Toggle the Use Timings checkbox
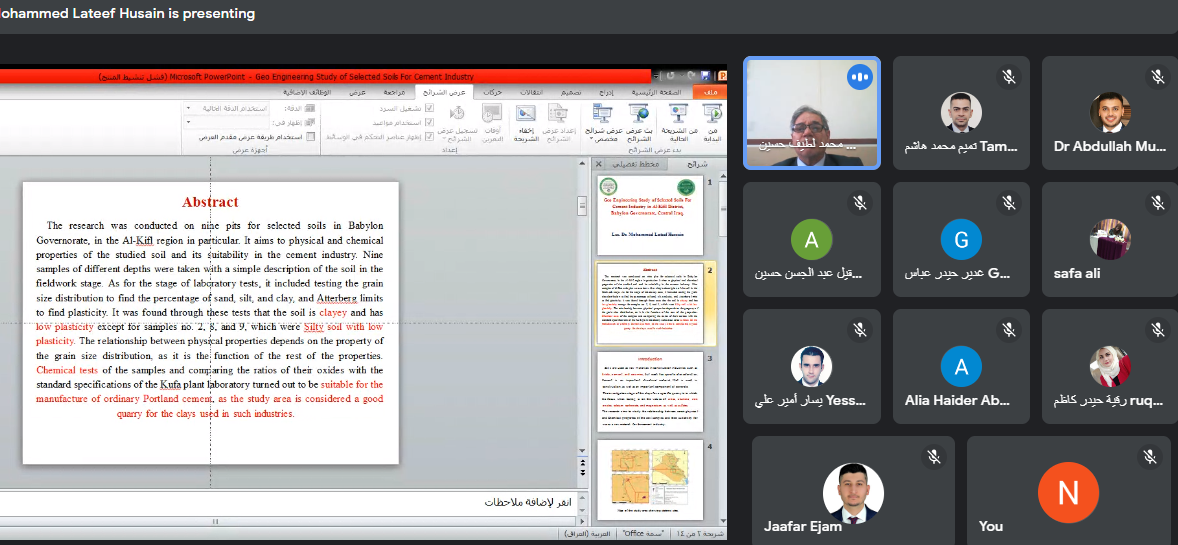This screenshot has height=545, width=1178. [x=430, y=122]
